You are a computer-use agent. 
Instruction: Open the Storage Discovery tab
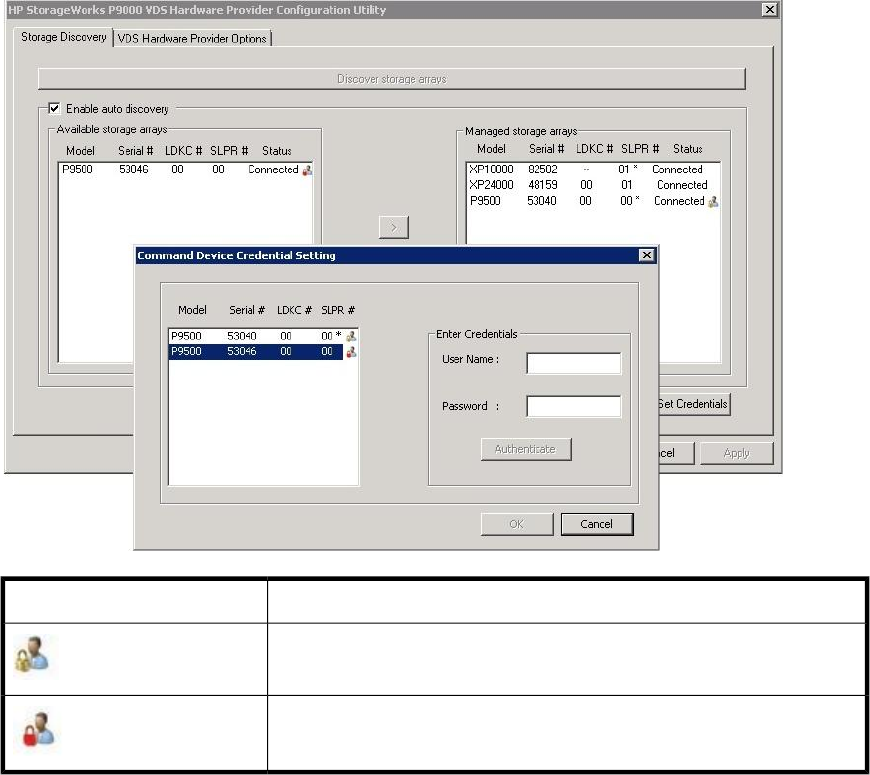click(x=64, y=37)
